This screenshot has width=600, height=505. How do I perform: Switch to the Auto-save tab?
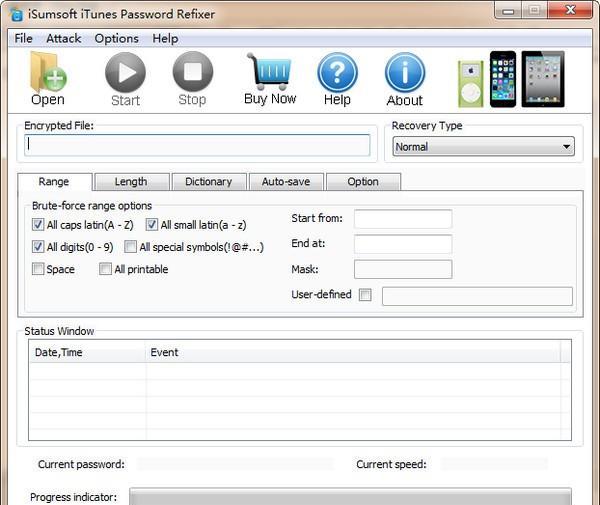tap(286, 182)
